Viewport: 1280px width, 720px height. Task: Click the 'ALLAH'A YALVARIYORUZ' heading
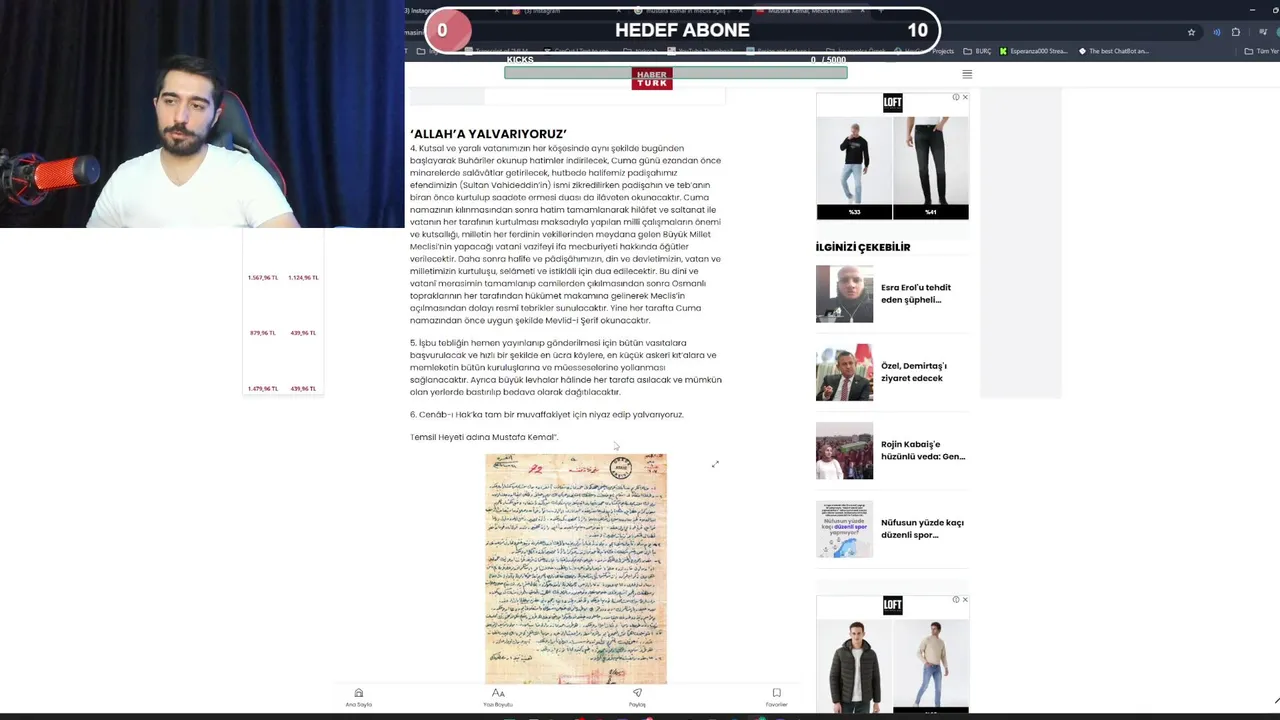click(x=488, y=133)
